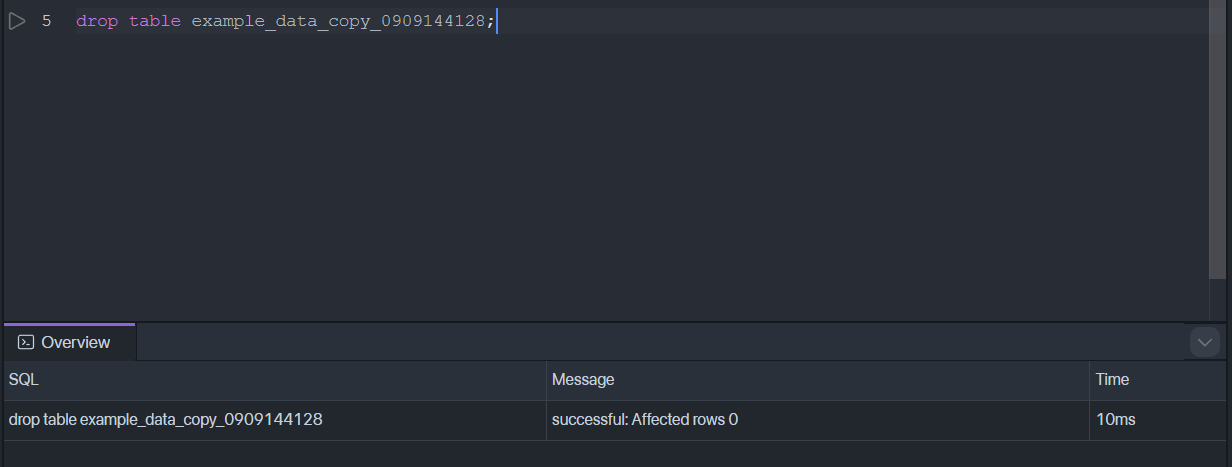Click the 'successful: Affected rows 0' message cell
Viewport: 1232px width, 467px height.
(645, 420)
